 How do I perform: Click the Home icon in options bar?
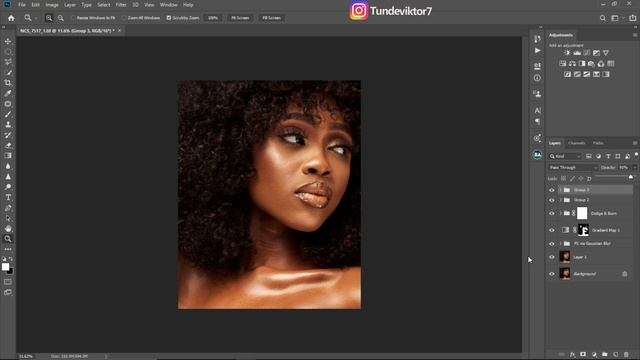point(11,18)
